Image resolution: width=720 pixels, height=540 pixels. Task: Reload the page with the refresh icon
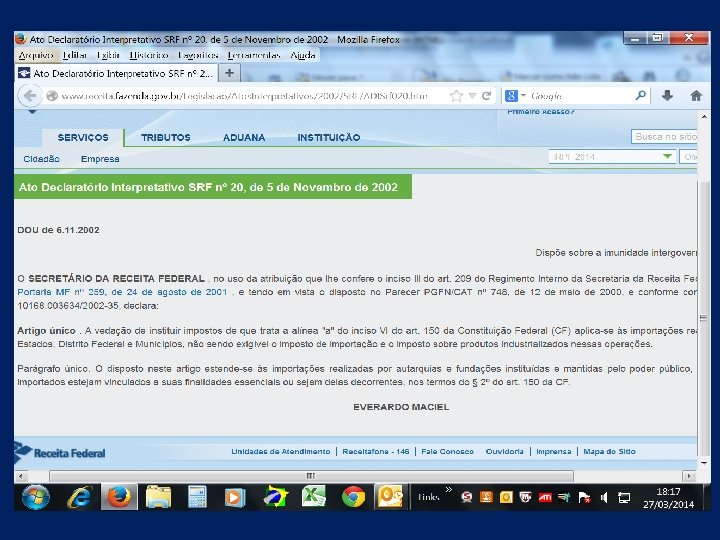(487, 96)
